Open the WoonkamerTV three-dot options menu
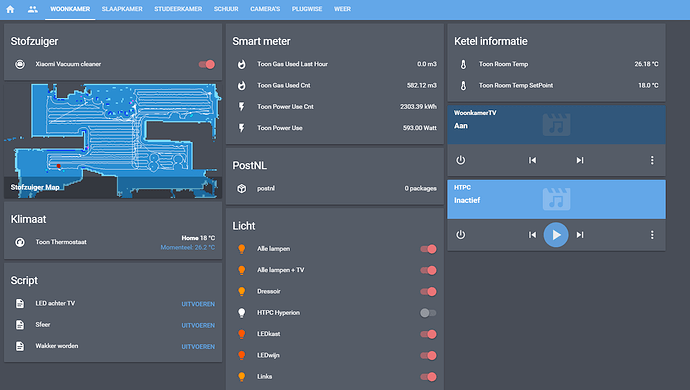690x390 pixels. (652, 160)
